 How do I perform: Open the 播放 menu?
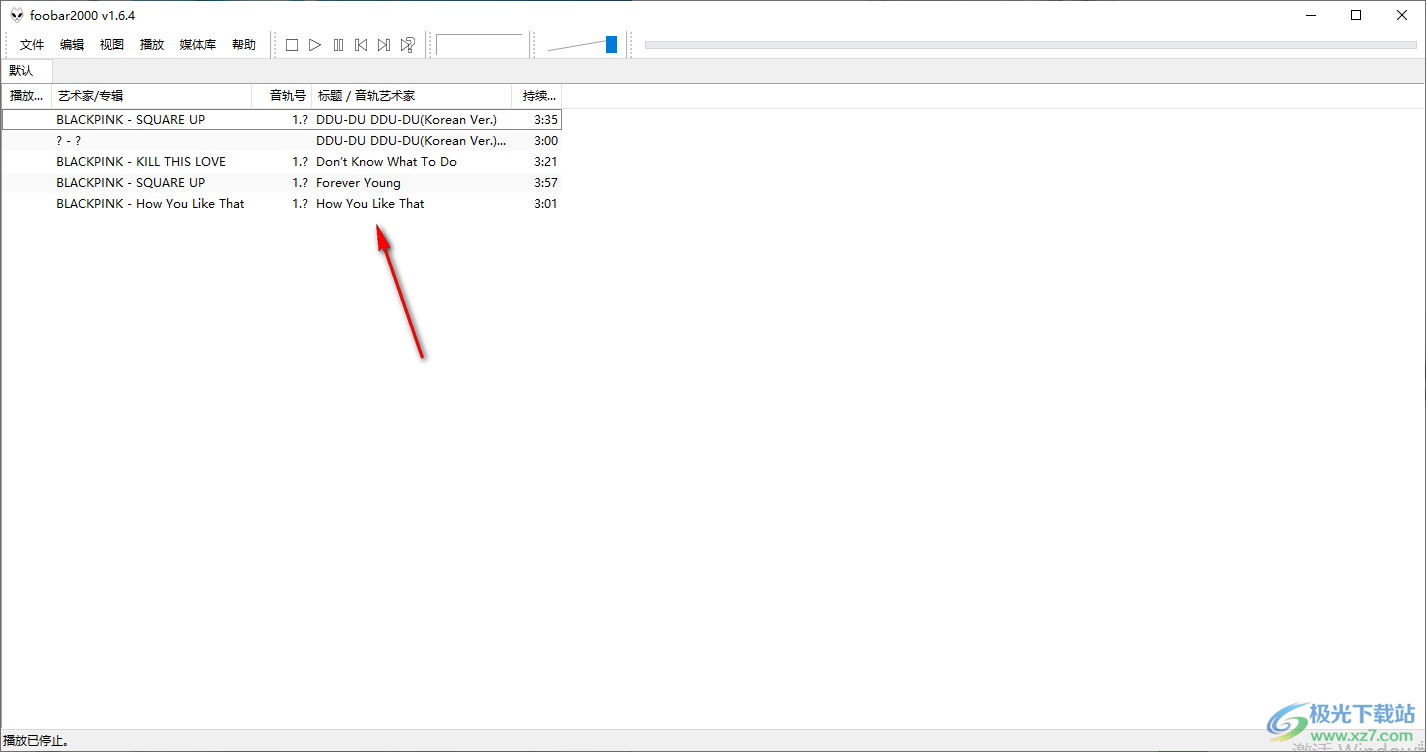point(152,45)
